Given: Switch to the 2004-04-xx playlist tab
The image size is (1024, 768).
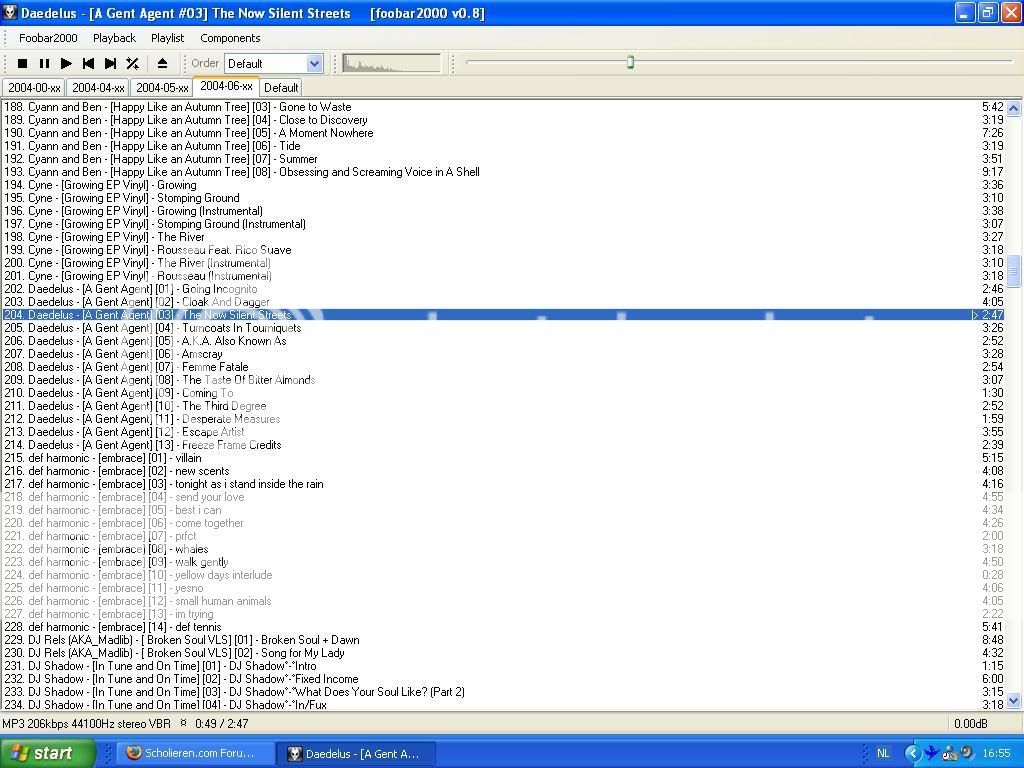Looking at the screenshot, I should (98, 88).
